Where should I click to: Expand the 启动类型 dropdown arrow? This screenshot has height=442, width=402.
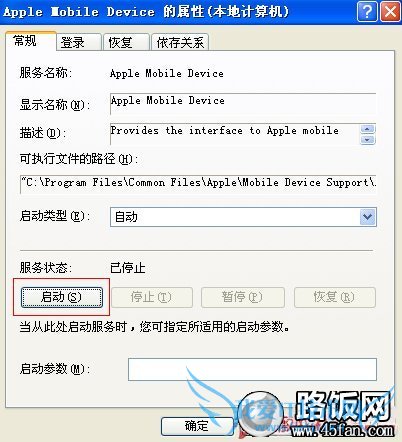[368, 217]
